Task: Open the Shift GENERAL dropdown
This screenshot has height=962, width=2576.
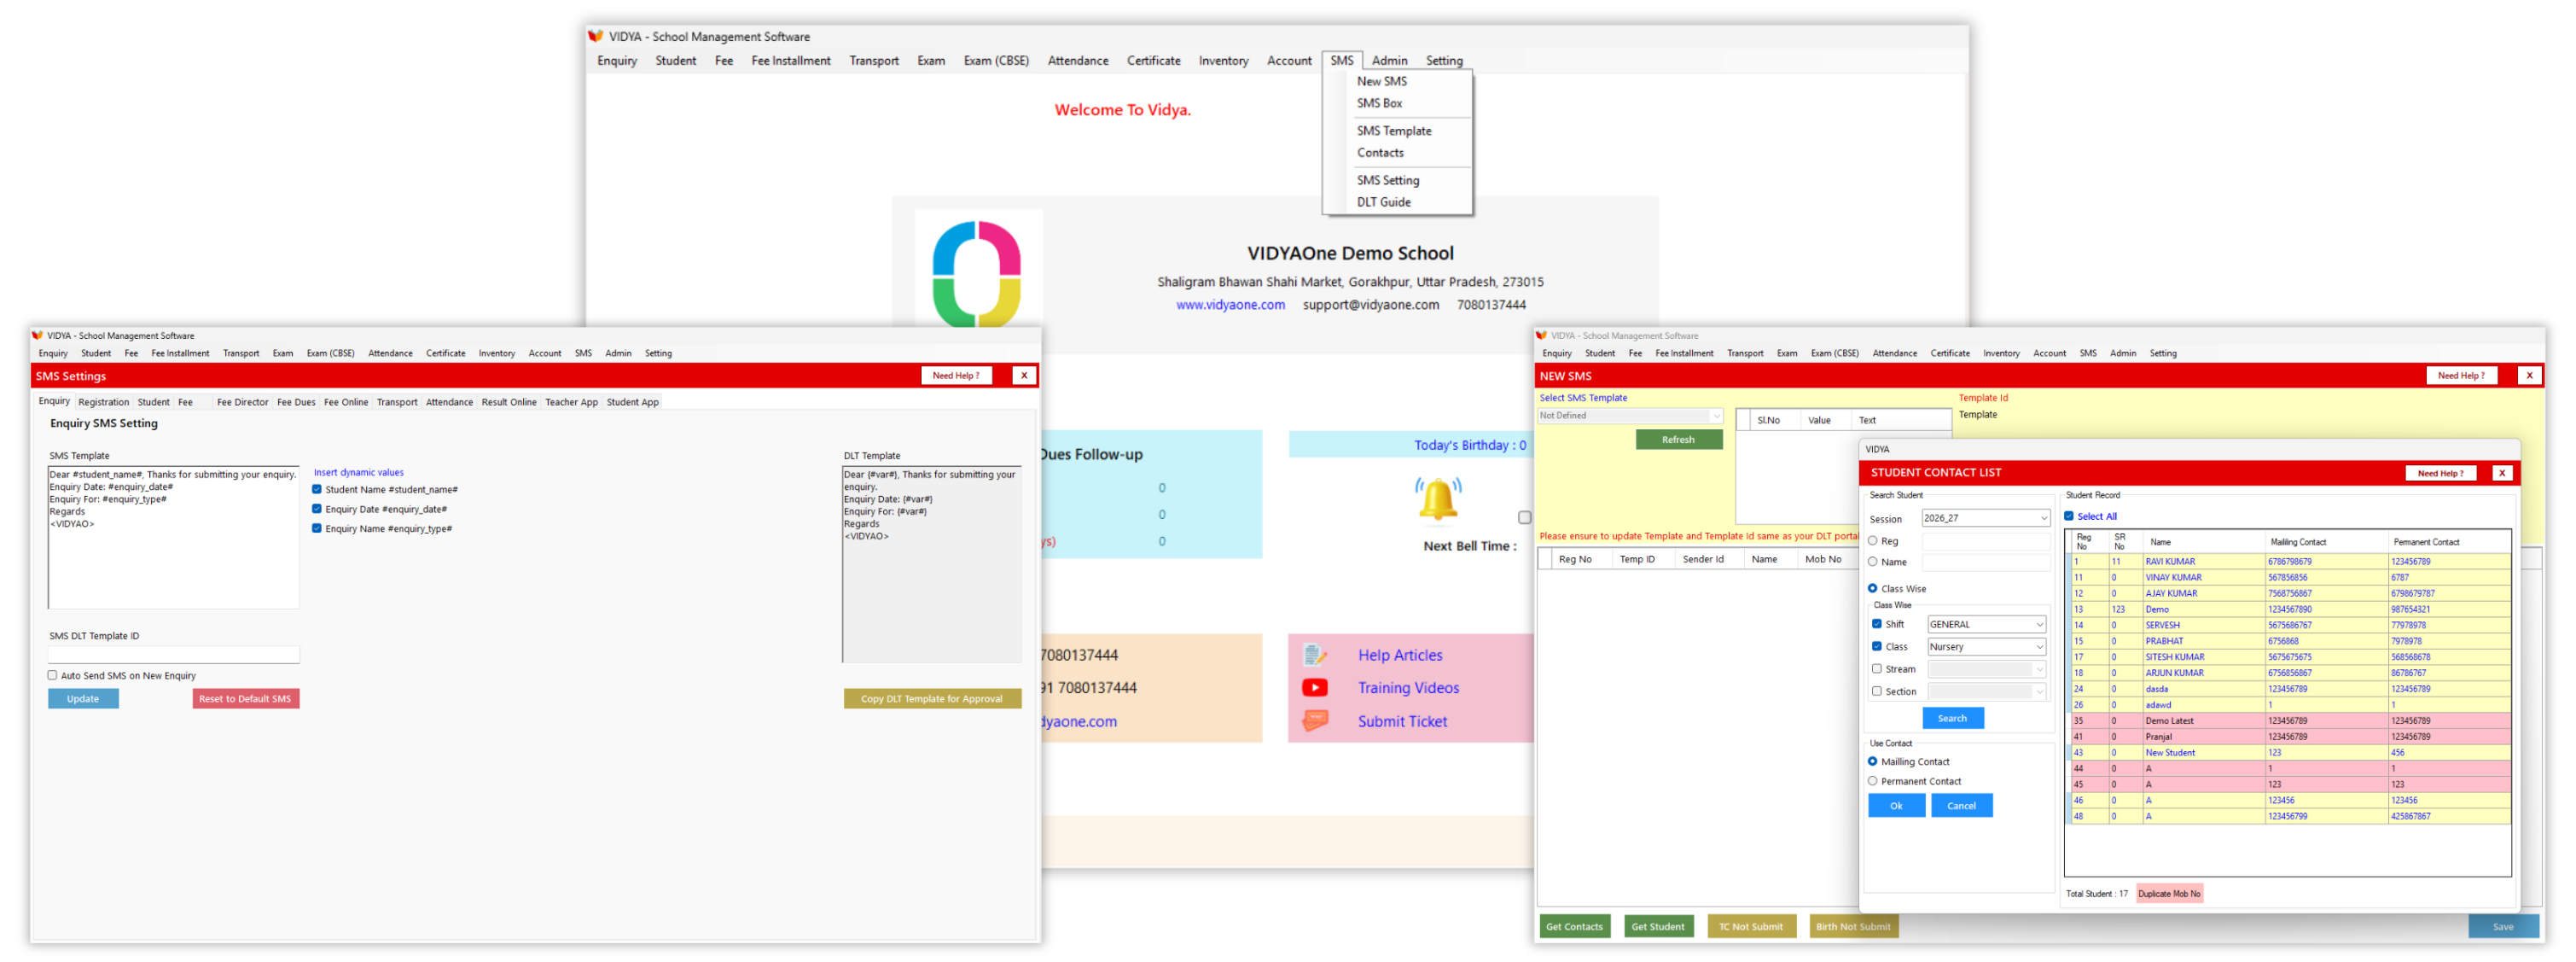Action: point(1987,624)
